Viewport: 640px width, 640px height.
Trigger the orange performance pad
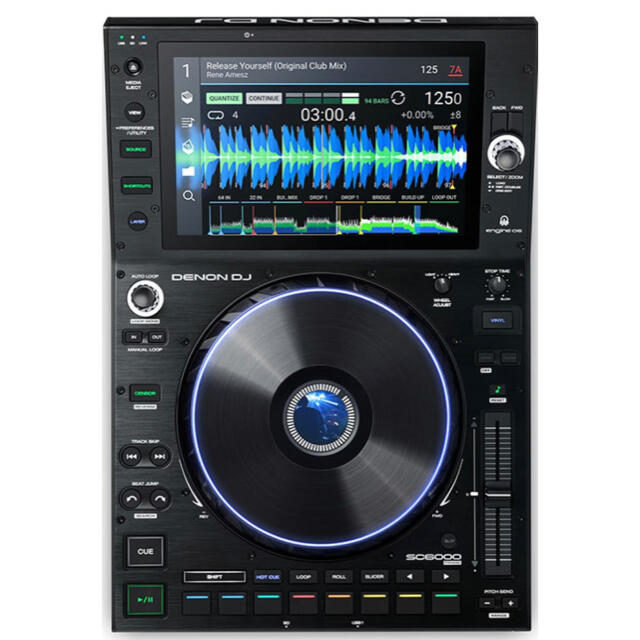point(339,603)
